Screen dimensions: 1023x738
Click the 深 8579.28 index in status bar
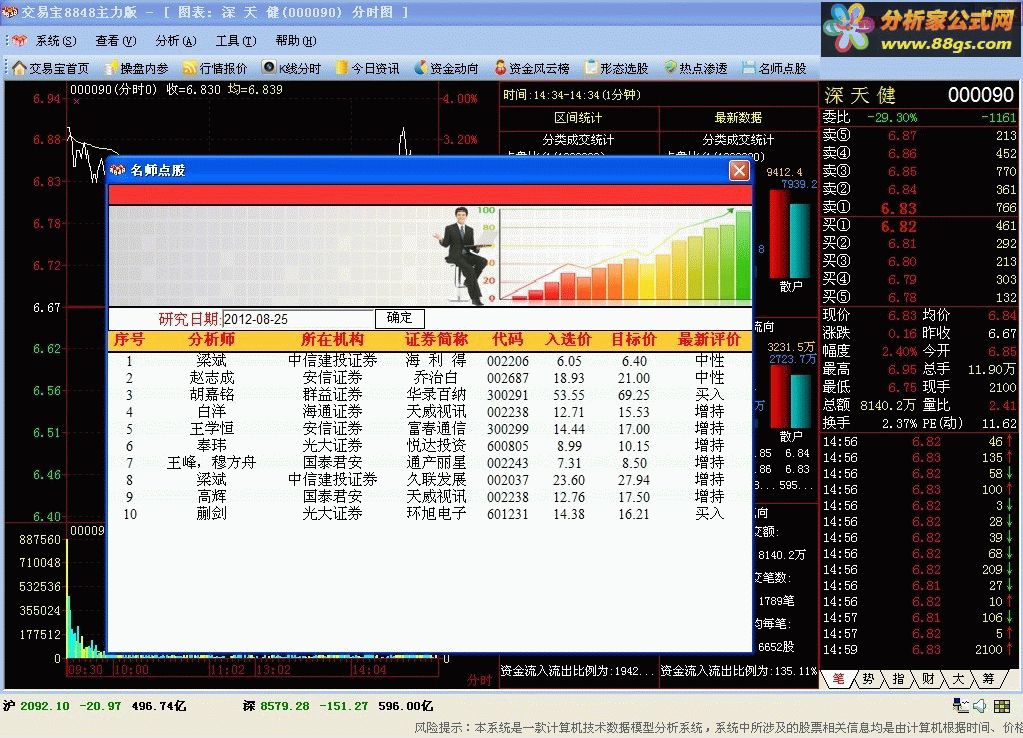[338, 706]
